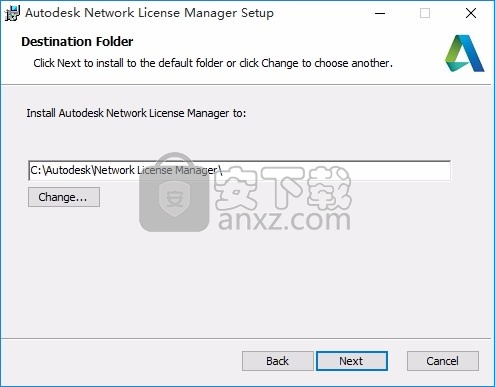Click the Destination Folder heading
The height and width of the screenshot is (387, 495).
pos(77,42)
